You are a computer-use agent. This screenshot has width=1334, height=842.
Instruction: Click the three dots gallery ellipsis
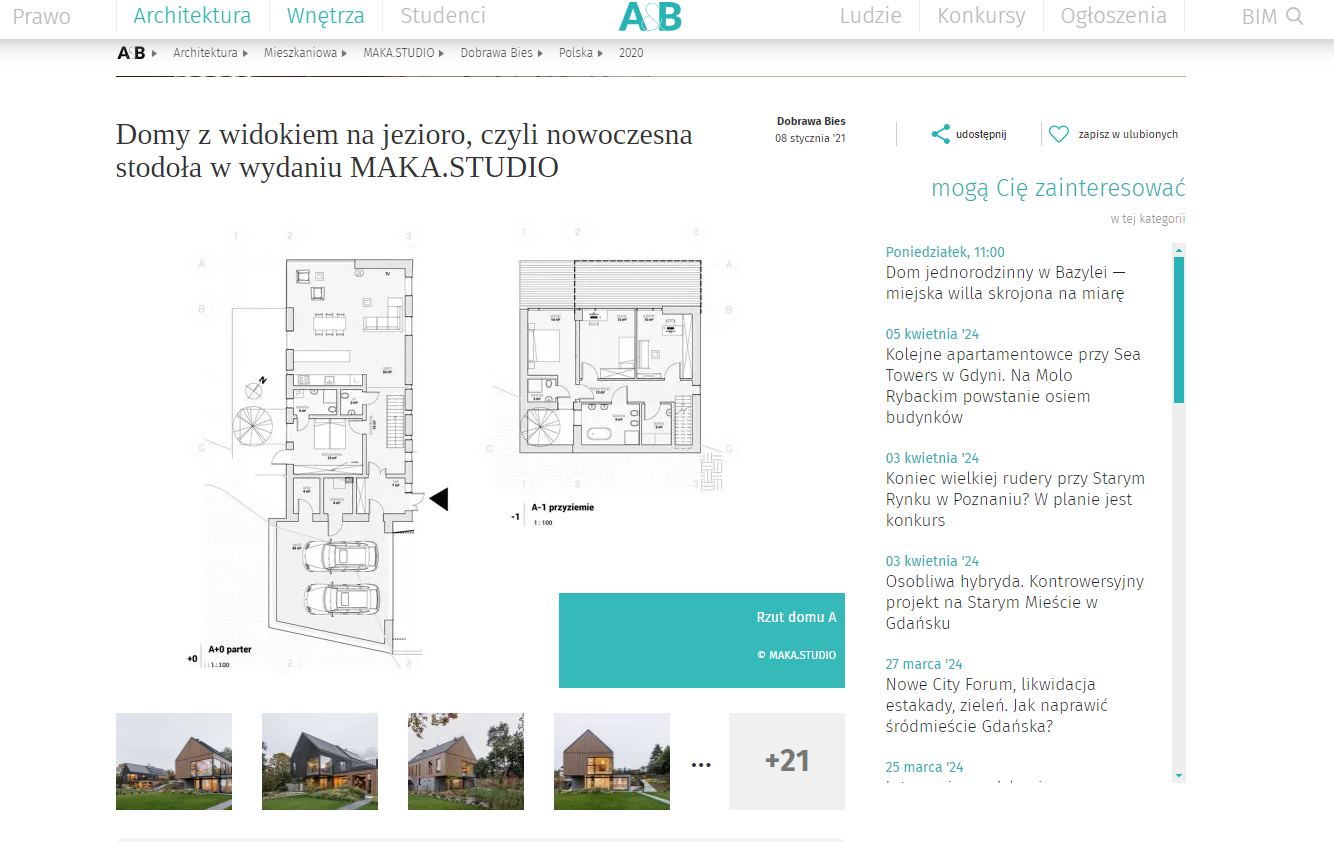(x=701, y=765)
